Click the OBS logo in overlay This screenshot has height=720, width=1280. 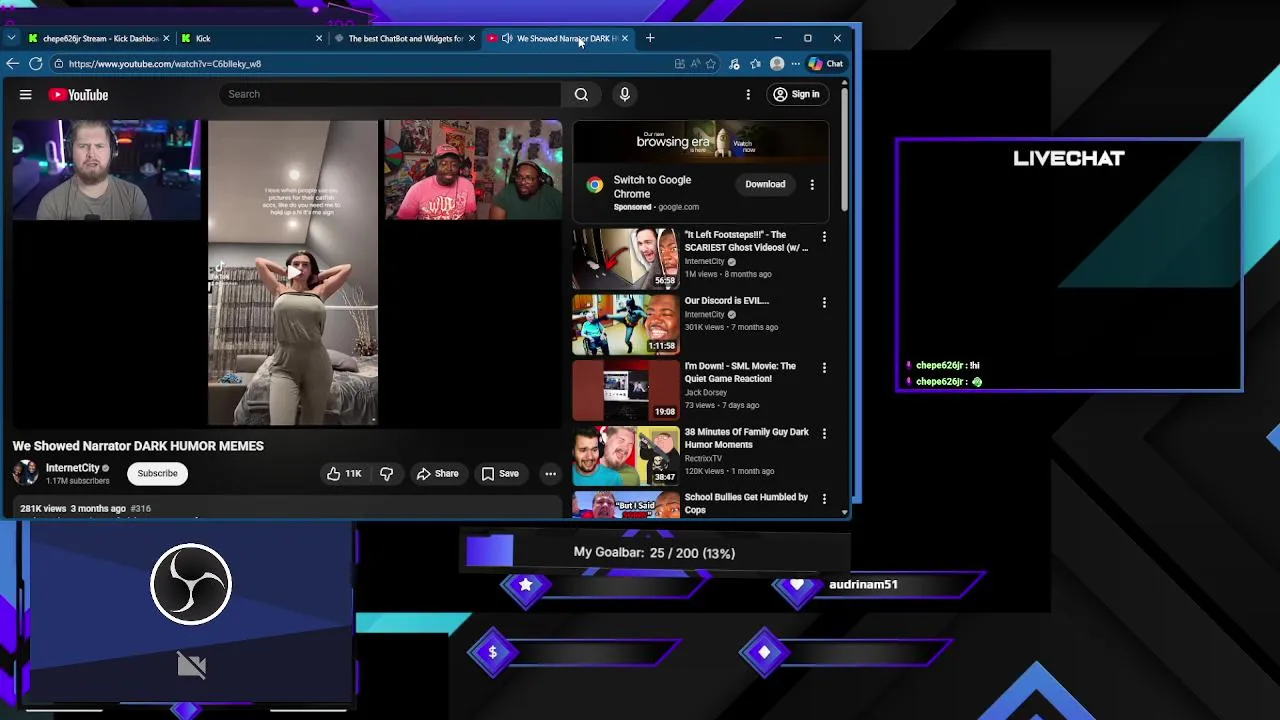click(191, 584)
